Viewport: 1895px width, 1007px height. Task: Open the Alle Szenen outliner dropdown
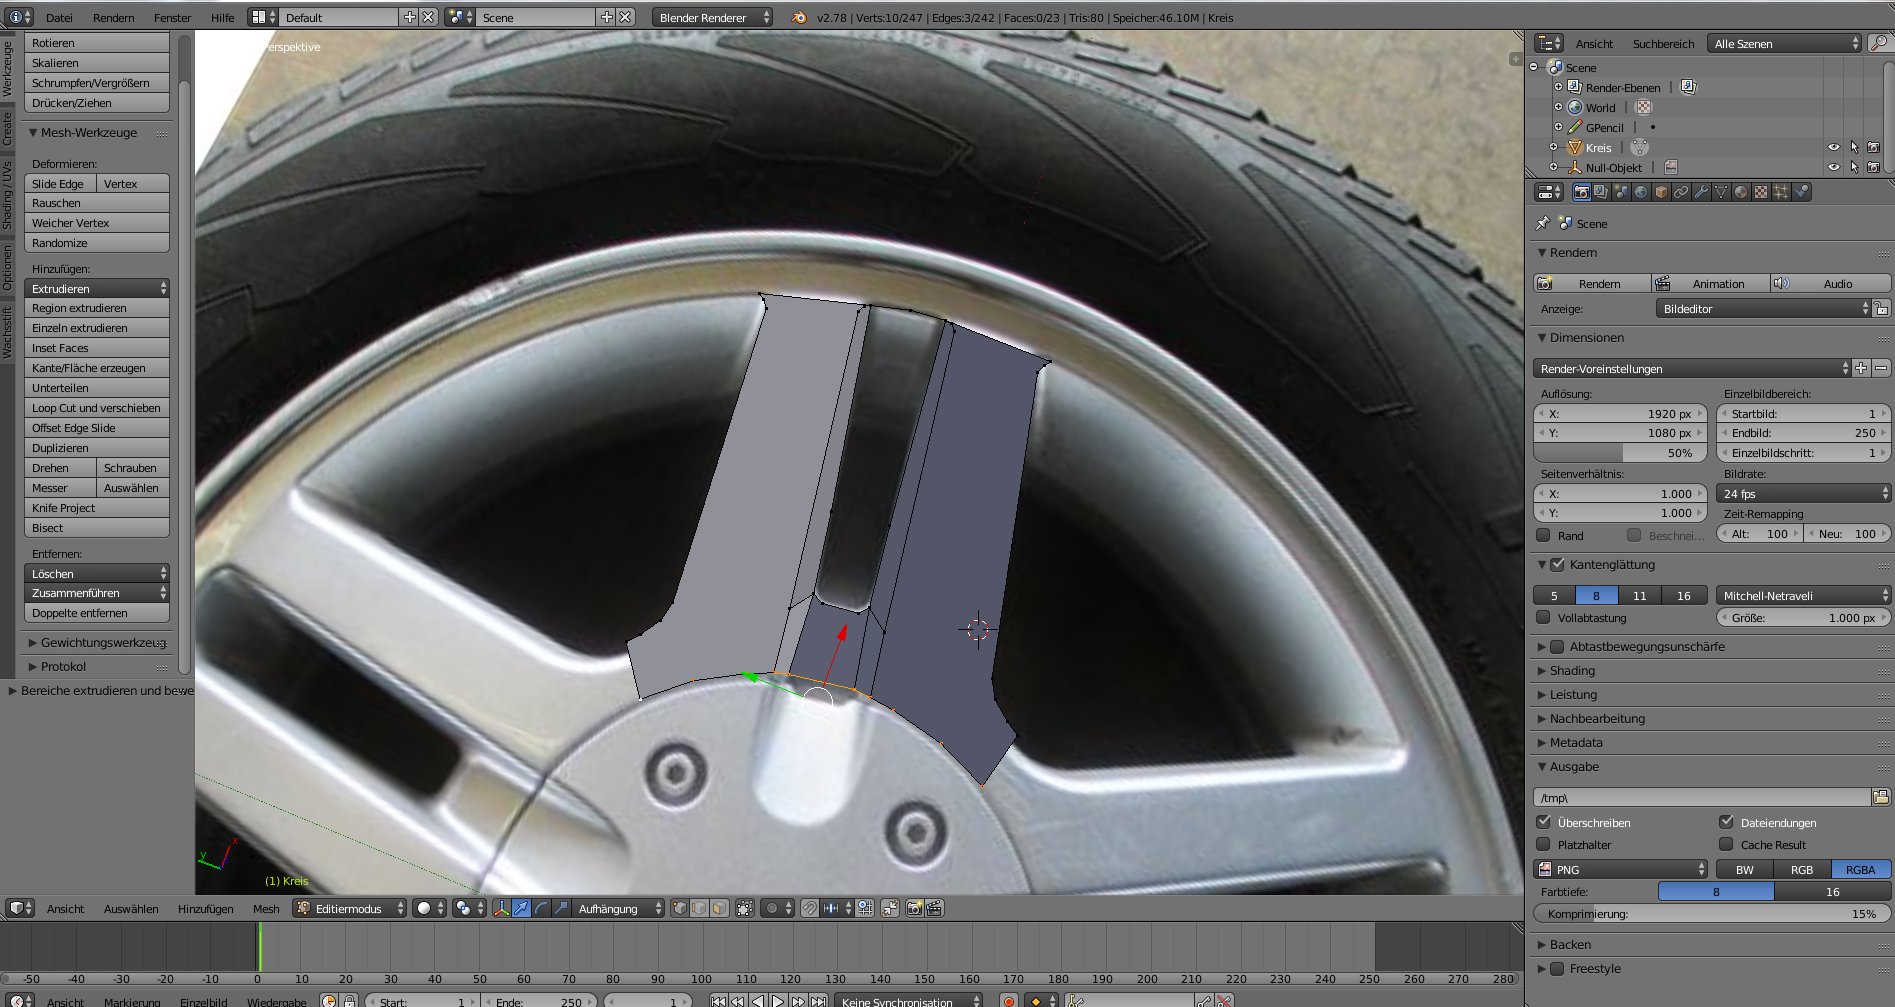pos(1785,43)
